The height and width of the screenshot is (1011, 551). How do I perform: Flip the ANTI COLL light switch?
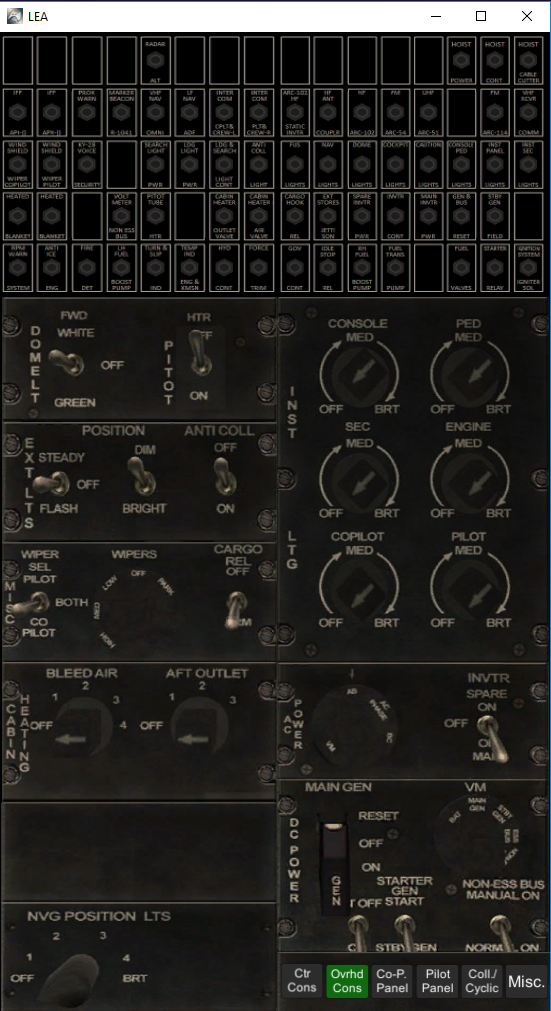coord(225,476)
